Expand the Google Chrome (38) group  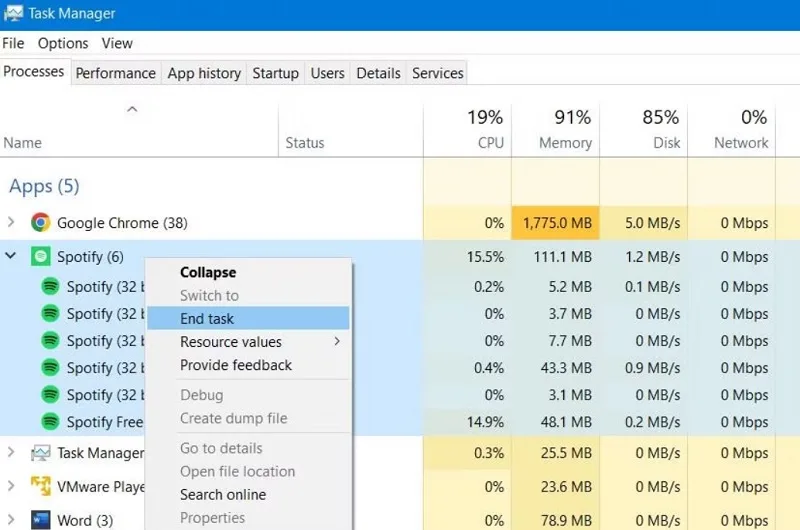pos(11,222)
